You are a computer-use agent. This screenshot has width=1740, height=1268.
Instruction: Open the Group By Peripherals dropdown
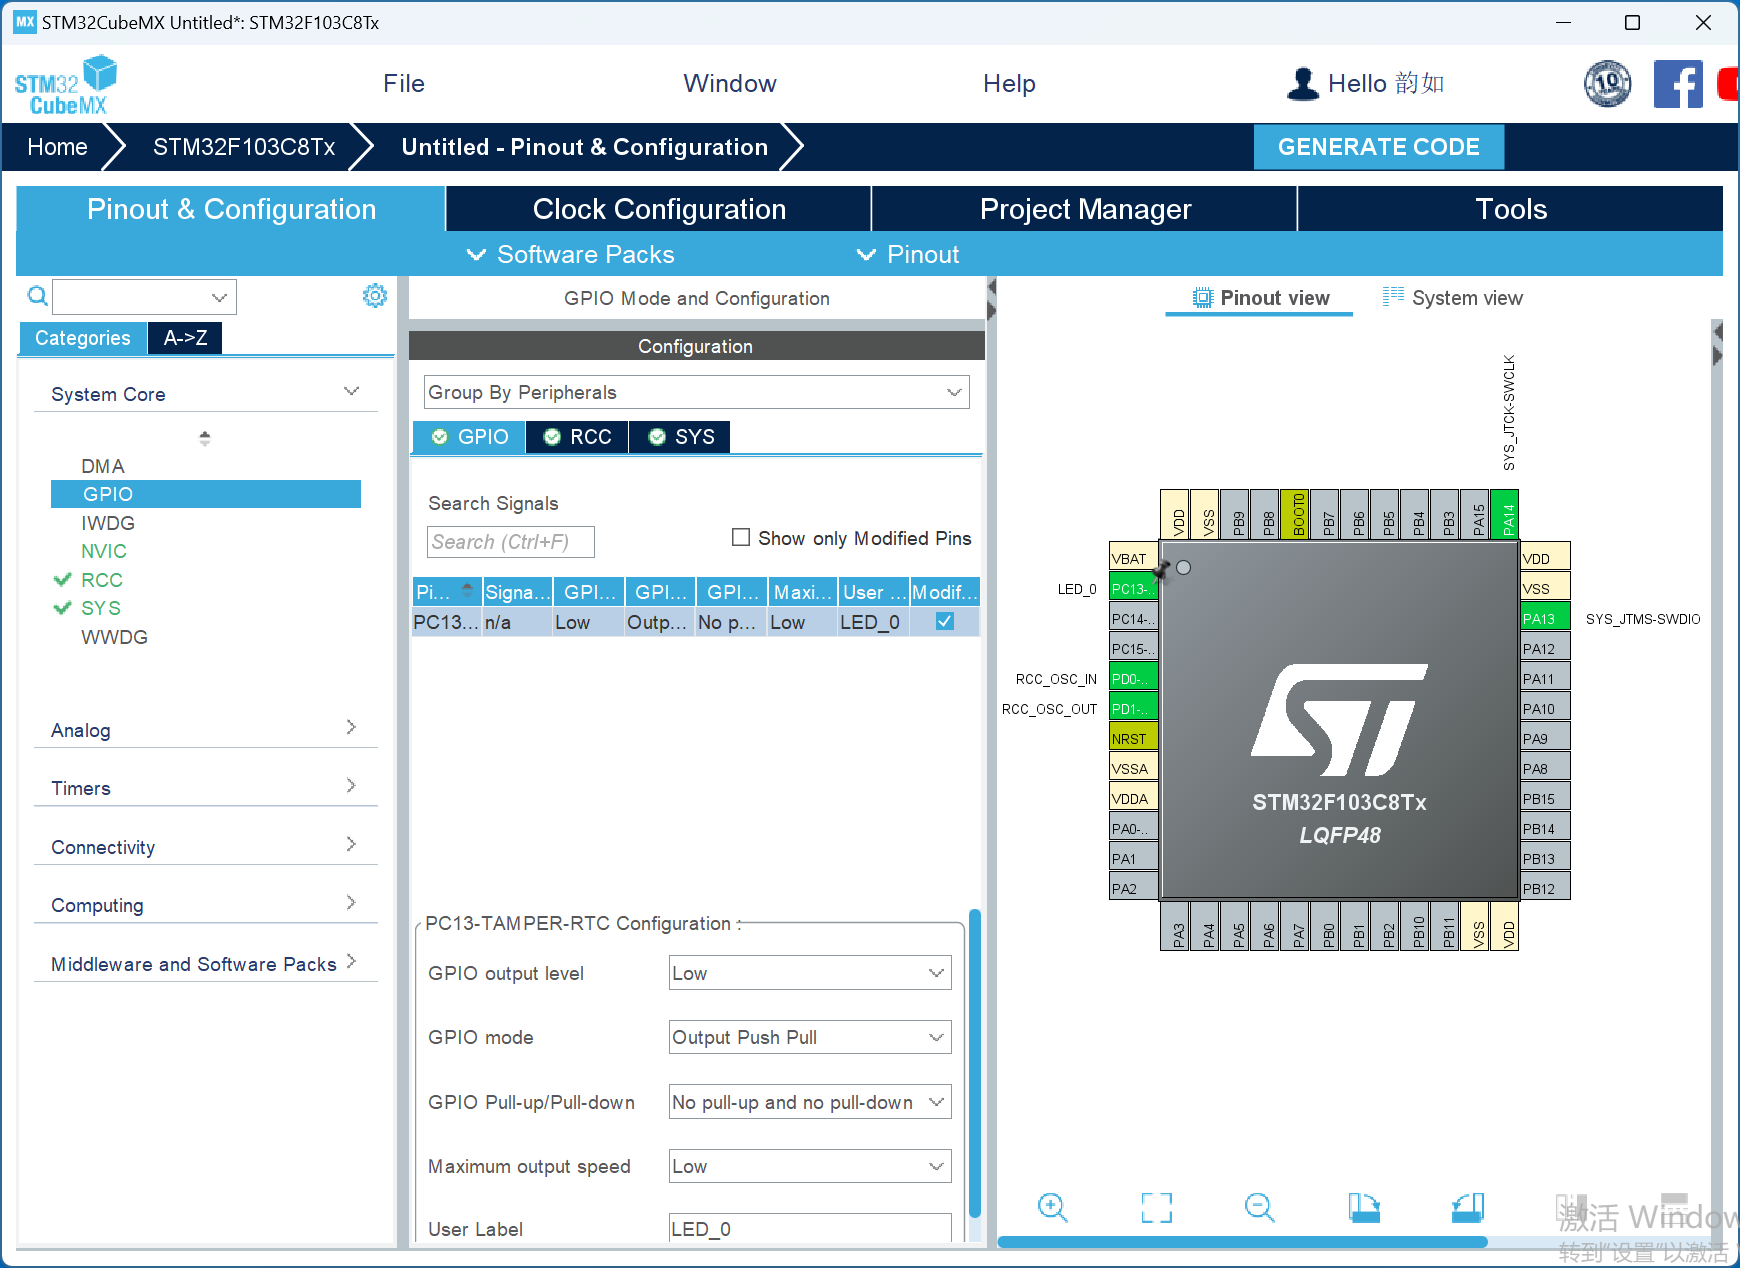[x=697, y=392]
